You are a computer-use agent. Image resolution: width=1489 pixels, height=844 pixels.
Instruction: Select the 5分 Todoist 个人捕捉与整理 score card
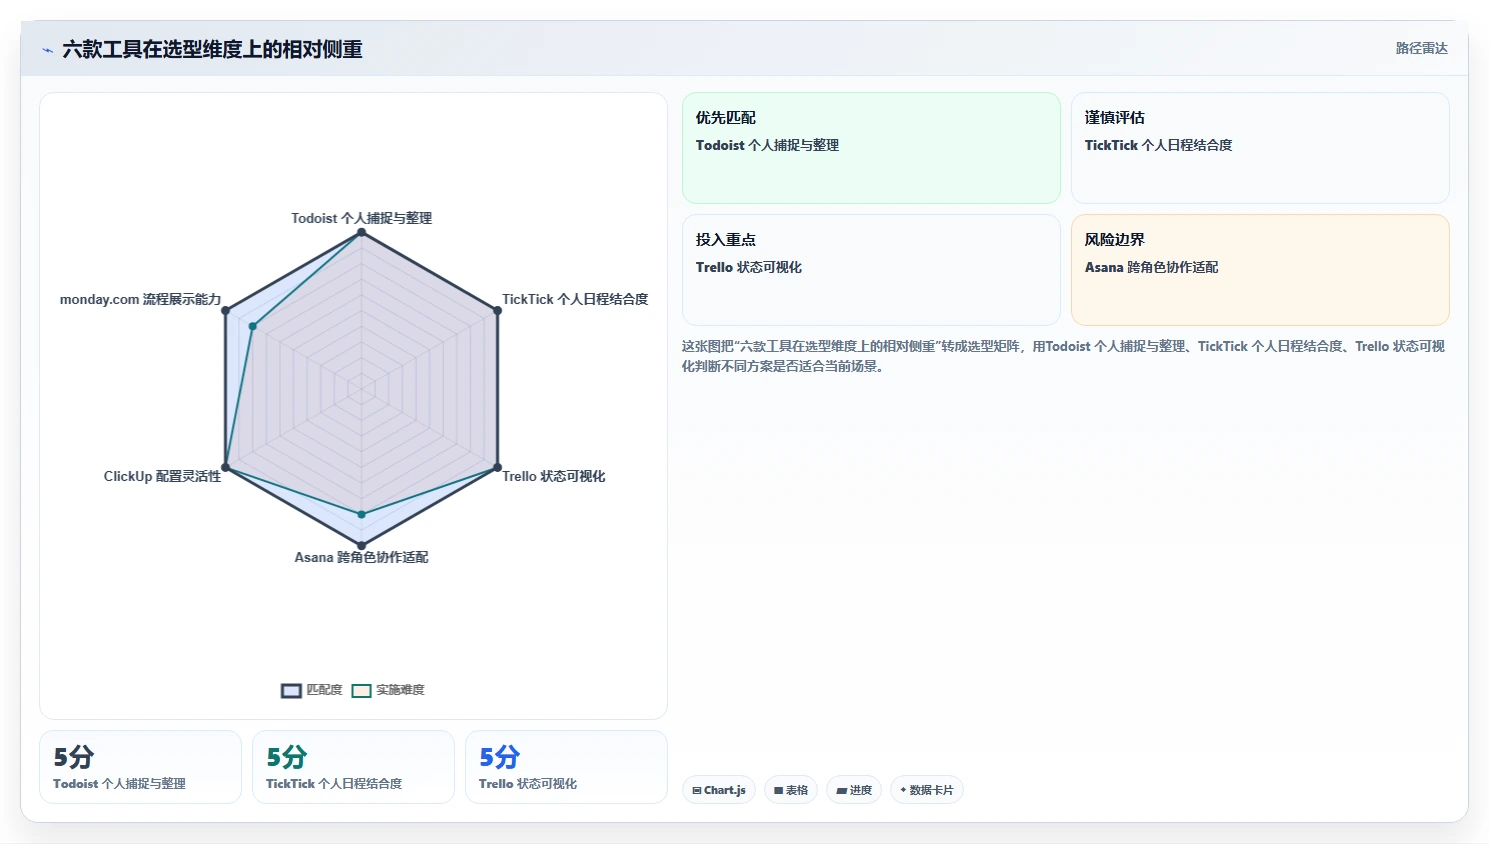[140, 767]
